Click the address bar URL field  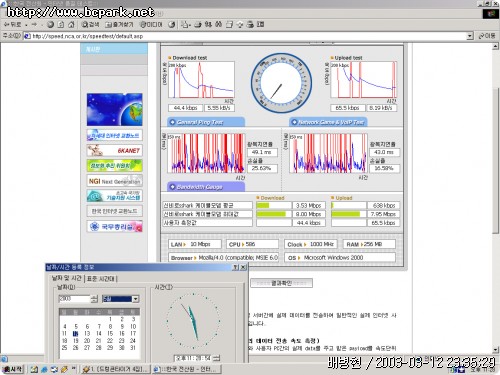coord(248,36)
